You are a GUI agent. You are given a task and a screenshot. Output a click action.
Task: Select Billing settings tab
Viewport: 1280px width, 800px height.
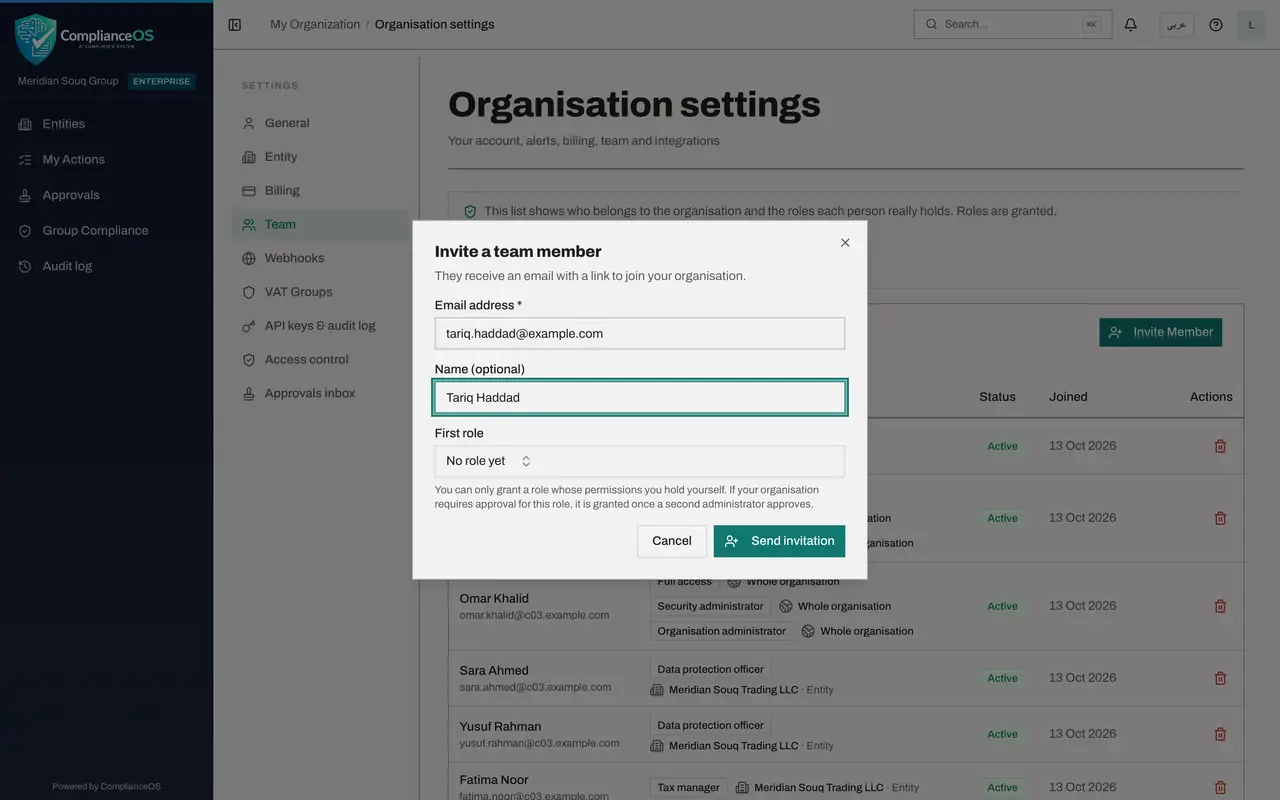[322, 191]
